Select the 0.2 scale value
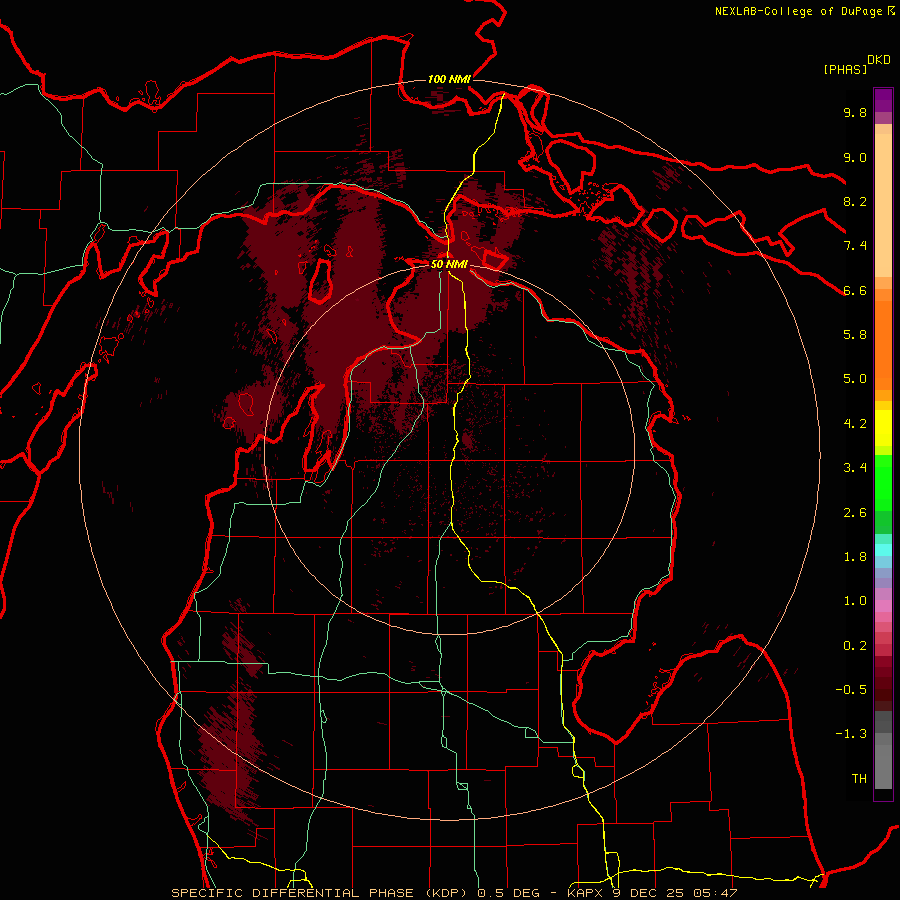Viewport: 900px width, 900px height. click(x=855, y=646)
